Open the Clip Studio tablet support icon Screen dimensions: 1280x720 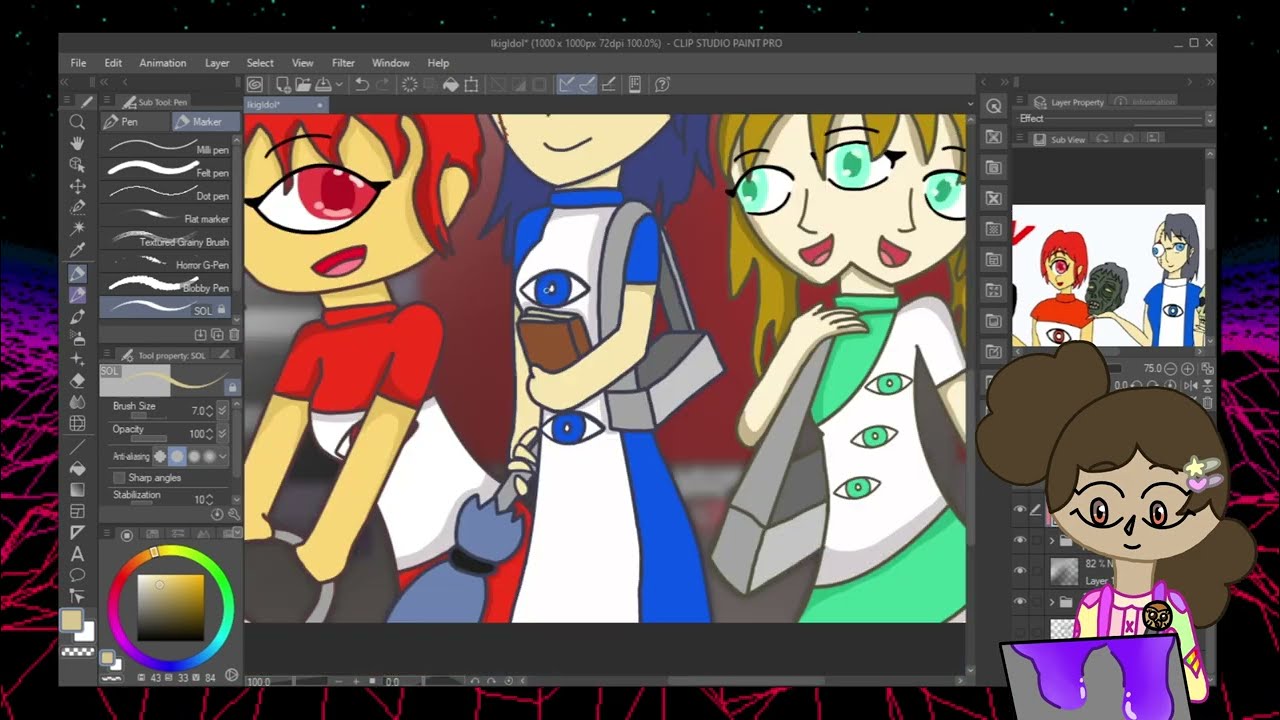pos(634,85)
